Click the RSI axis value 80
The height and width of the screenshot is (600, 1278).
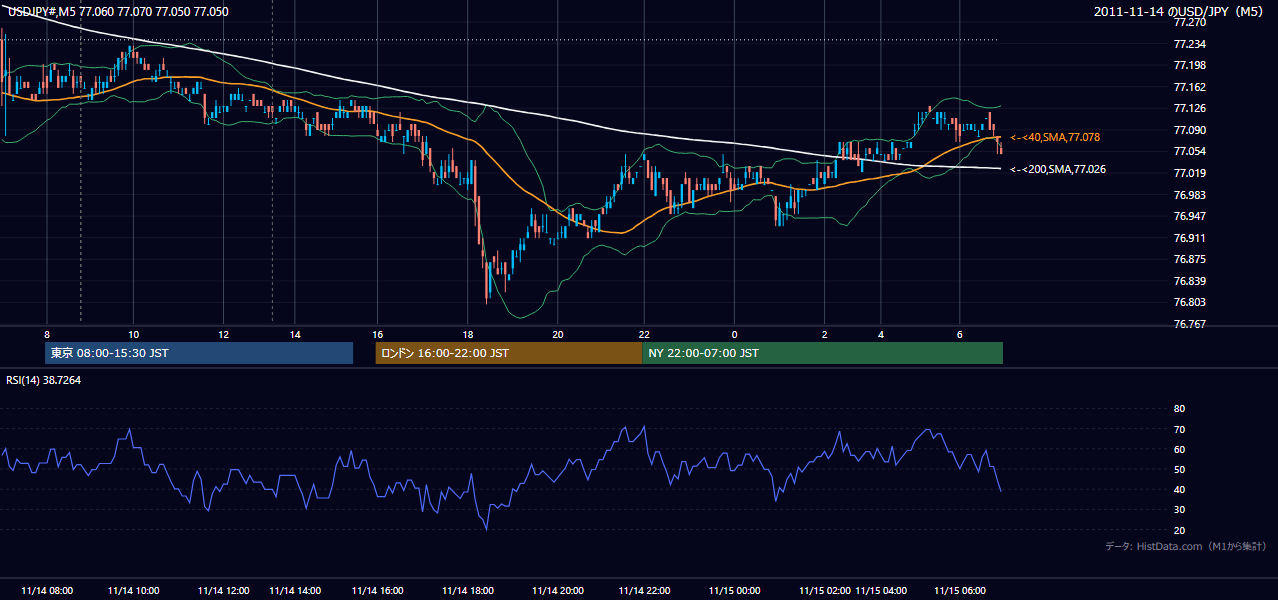(1179, 409)
